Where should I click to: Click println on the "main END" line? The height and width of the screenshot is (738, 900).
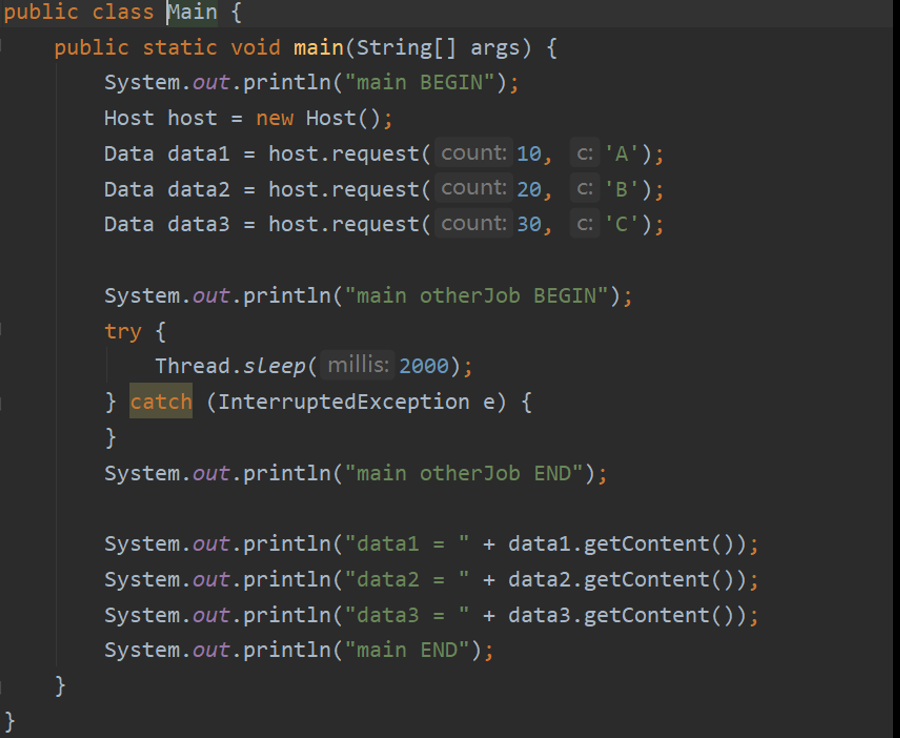[x=287, y=651]
